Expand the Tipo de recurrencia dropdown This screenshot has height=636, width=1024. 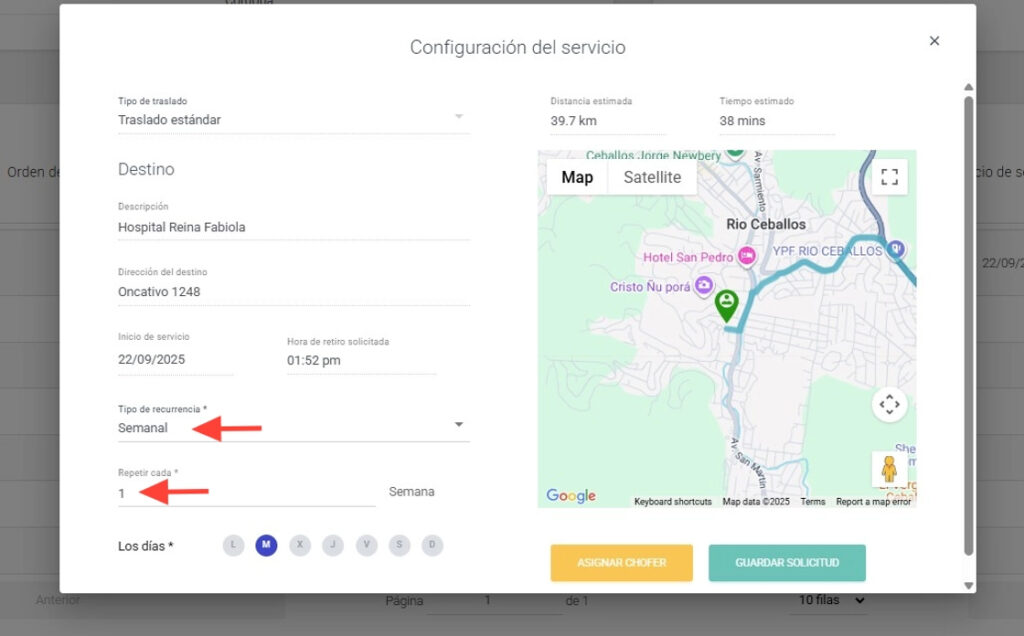459,425
